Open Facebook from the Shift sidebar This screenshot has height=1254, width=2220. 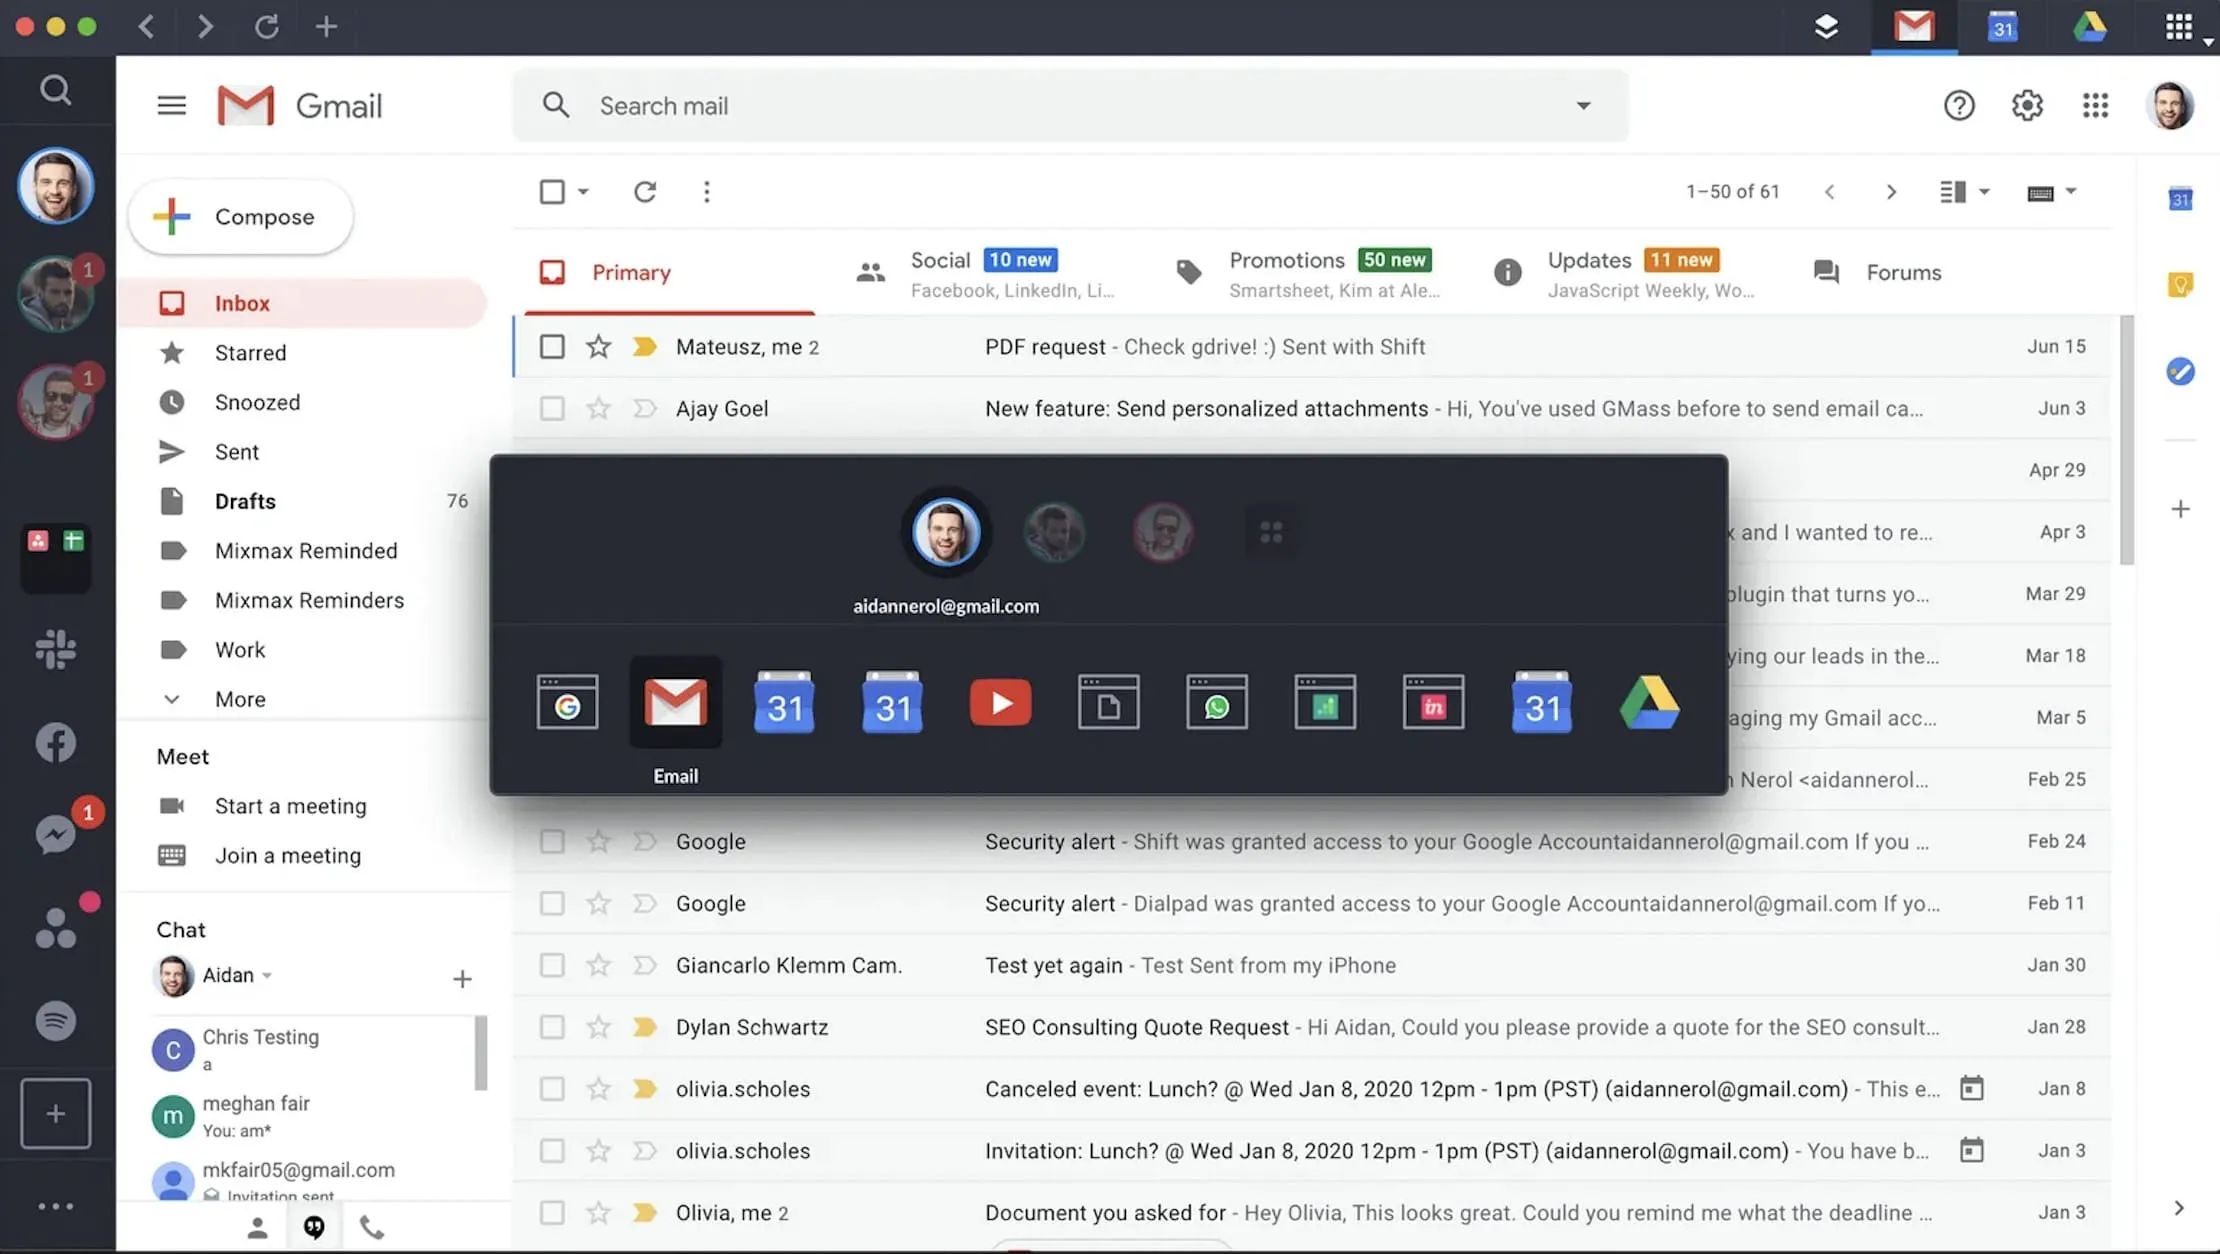(x=56, y=742)
